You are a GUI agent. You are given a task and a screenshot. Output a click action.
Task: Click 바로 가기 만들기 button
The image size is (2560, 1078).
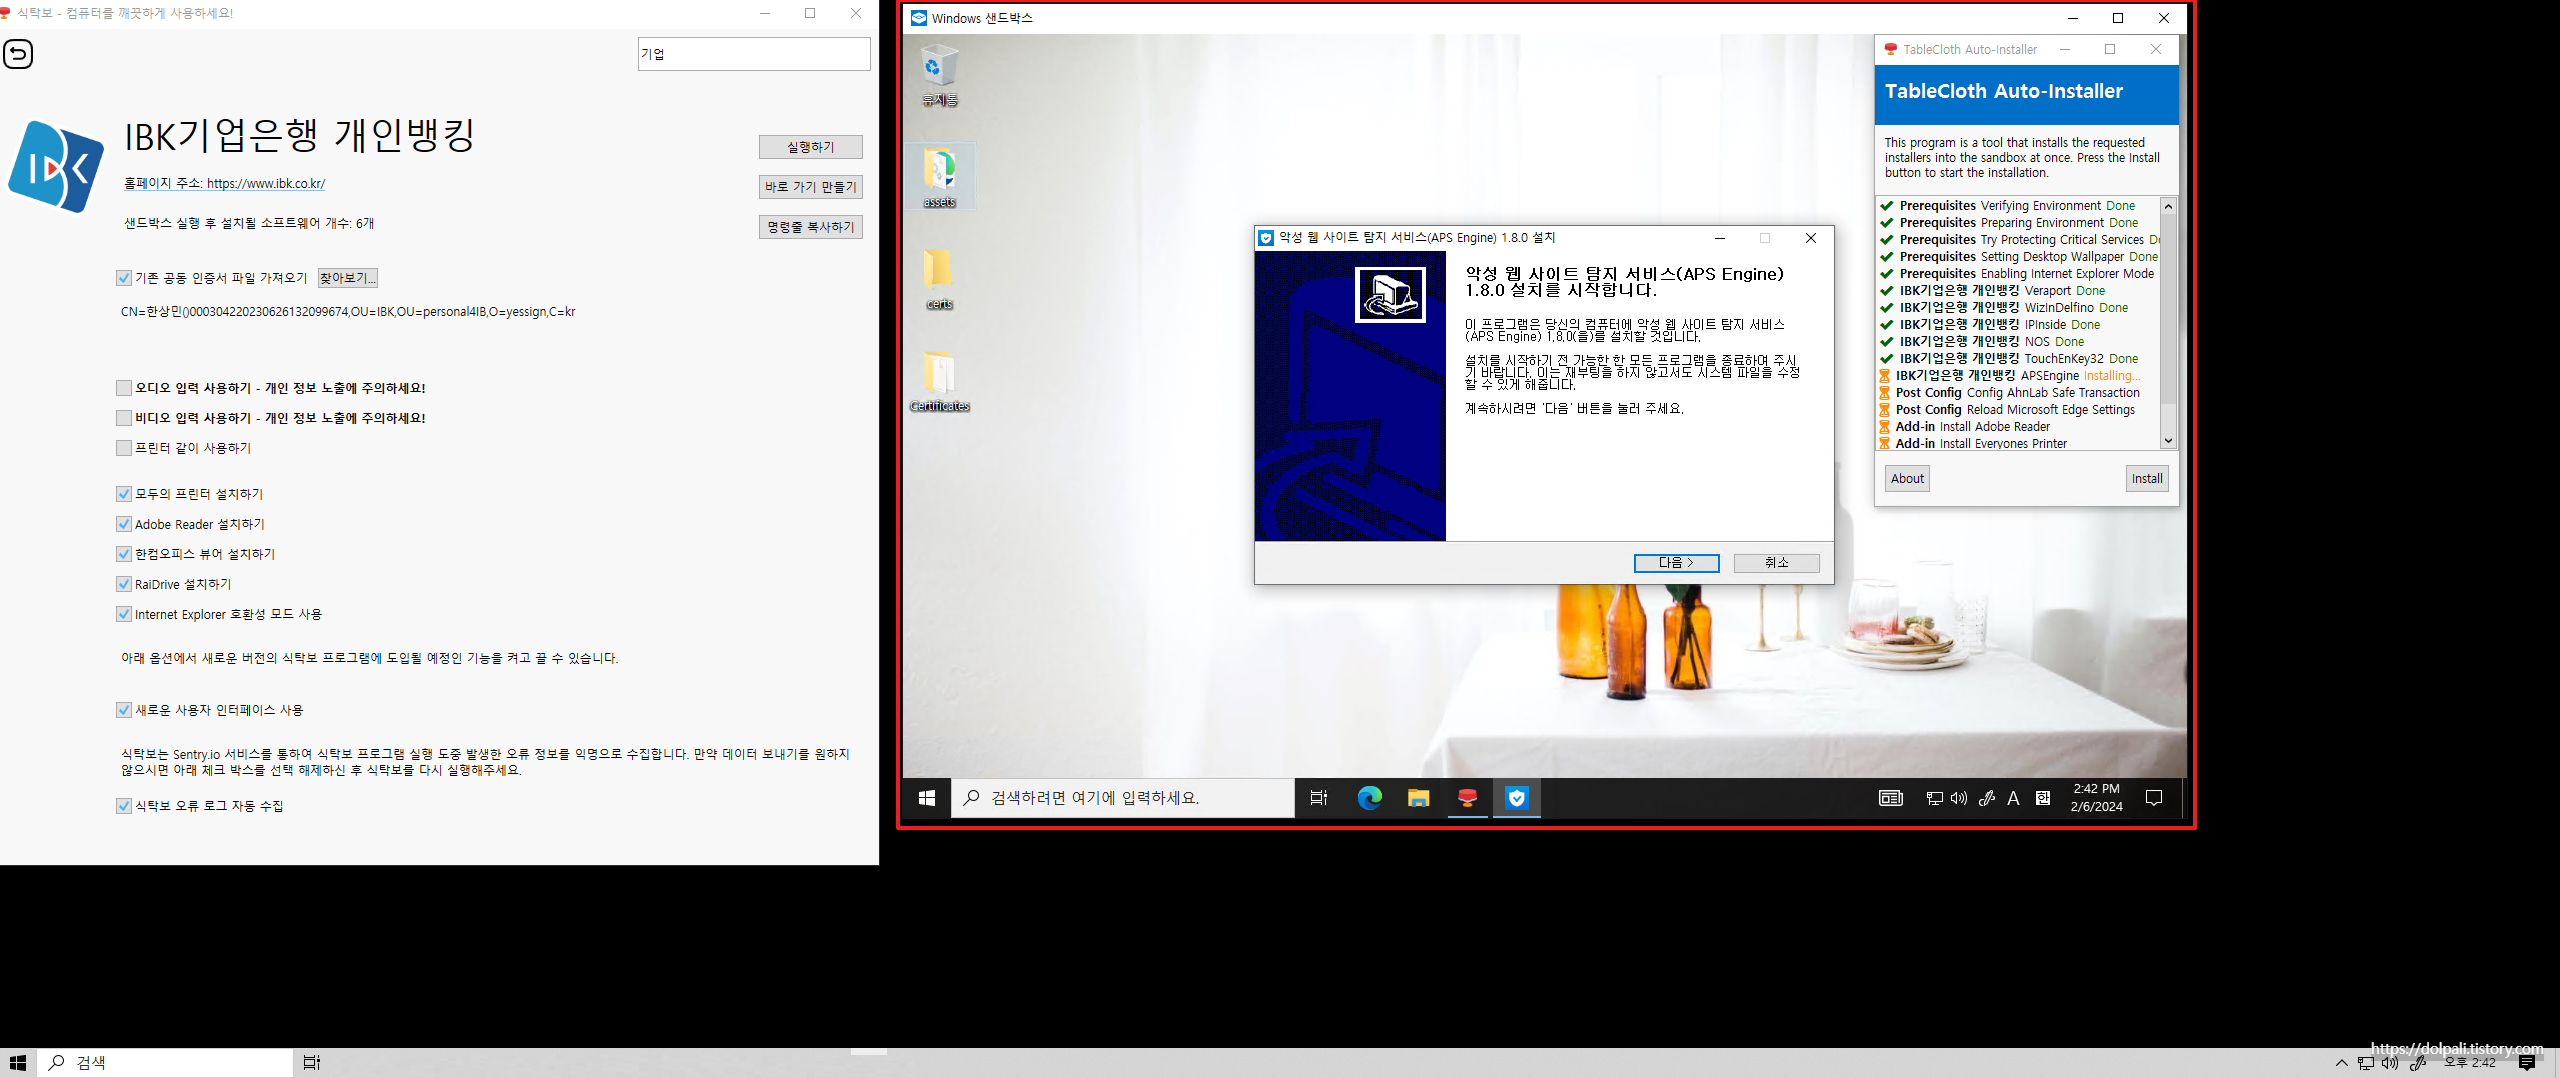pyautogui.click(x=810, y=187)
